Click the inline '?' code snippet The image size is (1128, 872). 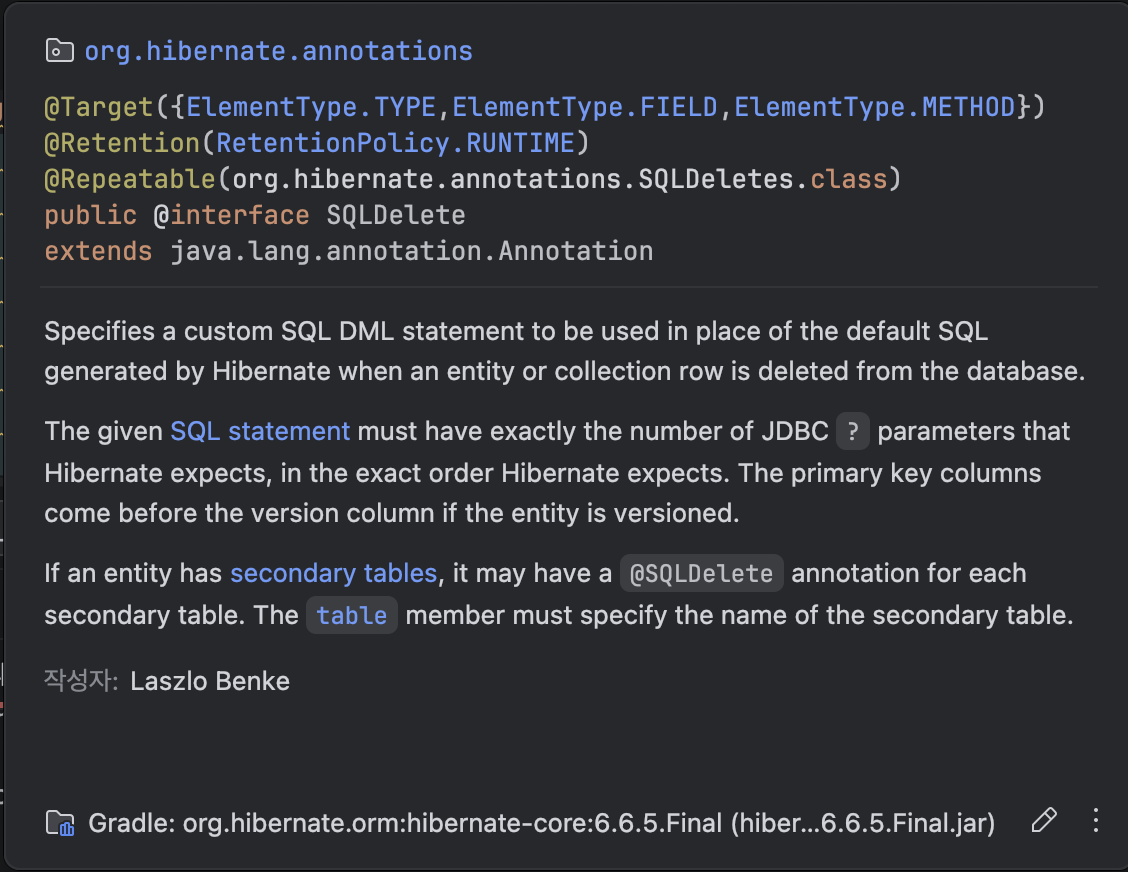pos(852,431)
